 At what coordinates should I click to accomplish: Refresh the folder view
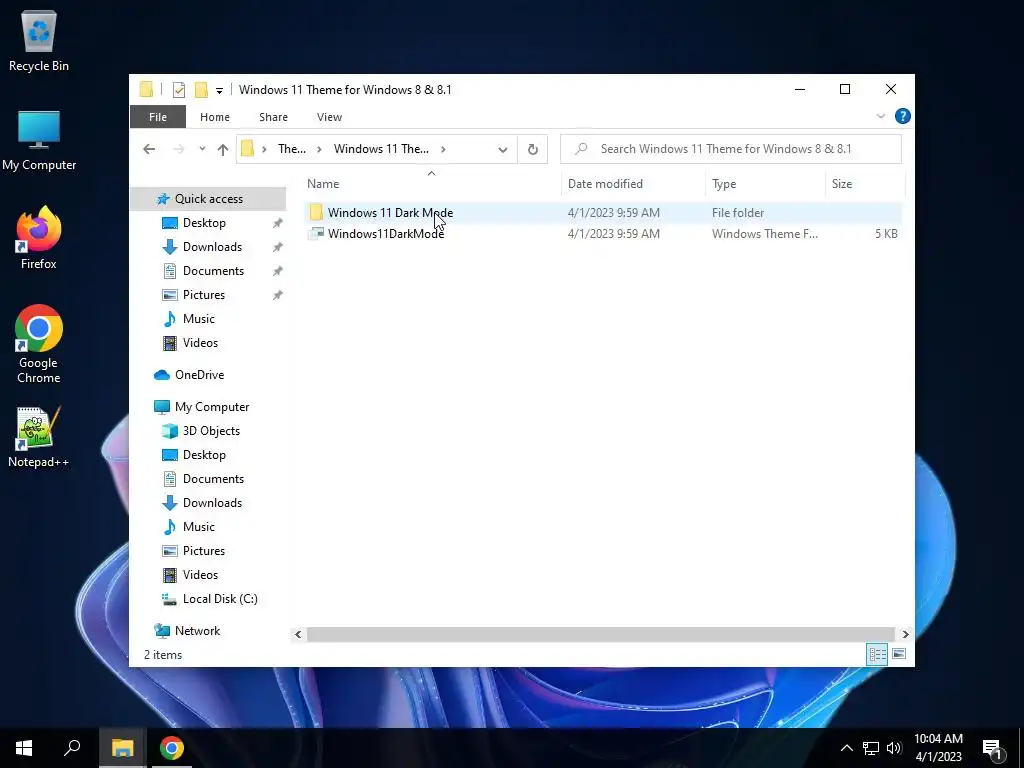click(533, 150)
